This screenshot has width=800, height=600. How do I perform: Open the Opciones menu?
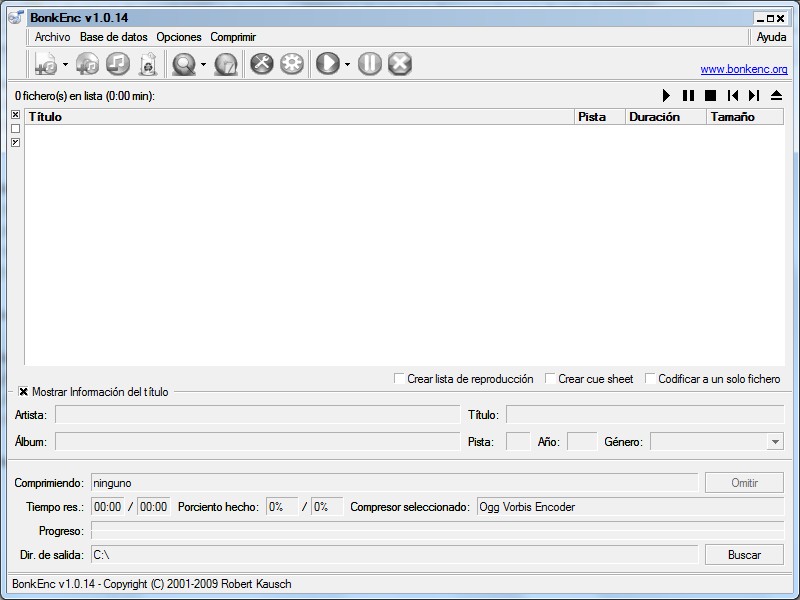[x=179, y=37]
